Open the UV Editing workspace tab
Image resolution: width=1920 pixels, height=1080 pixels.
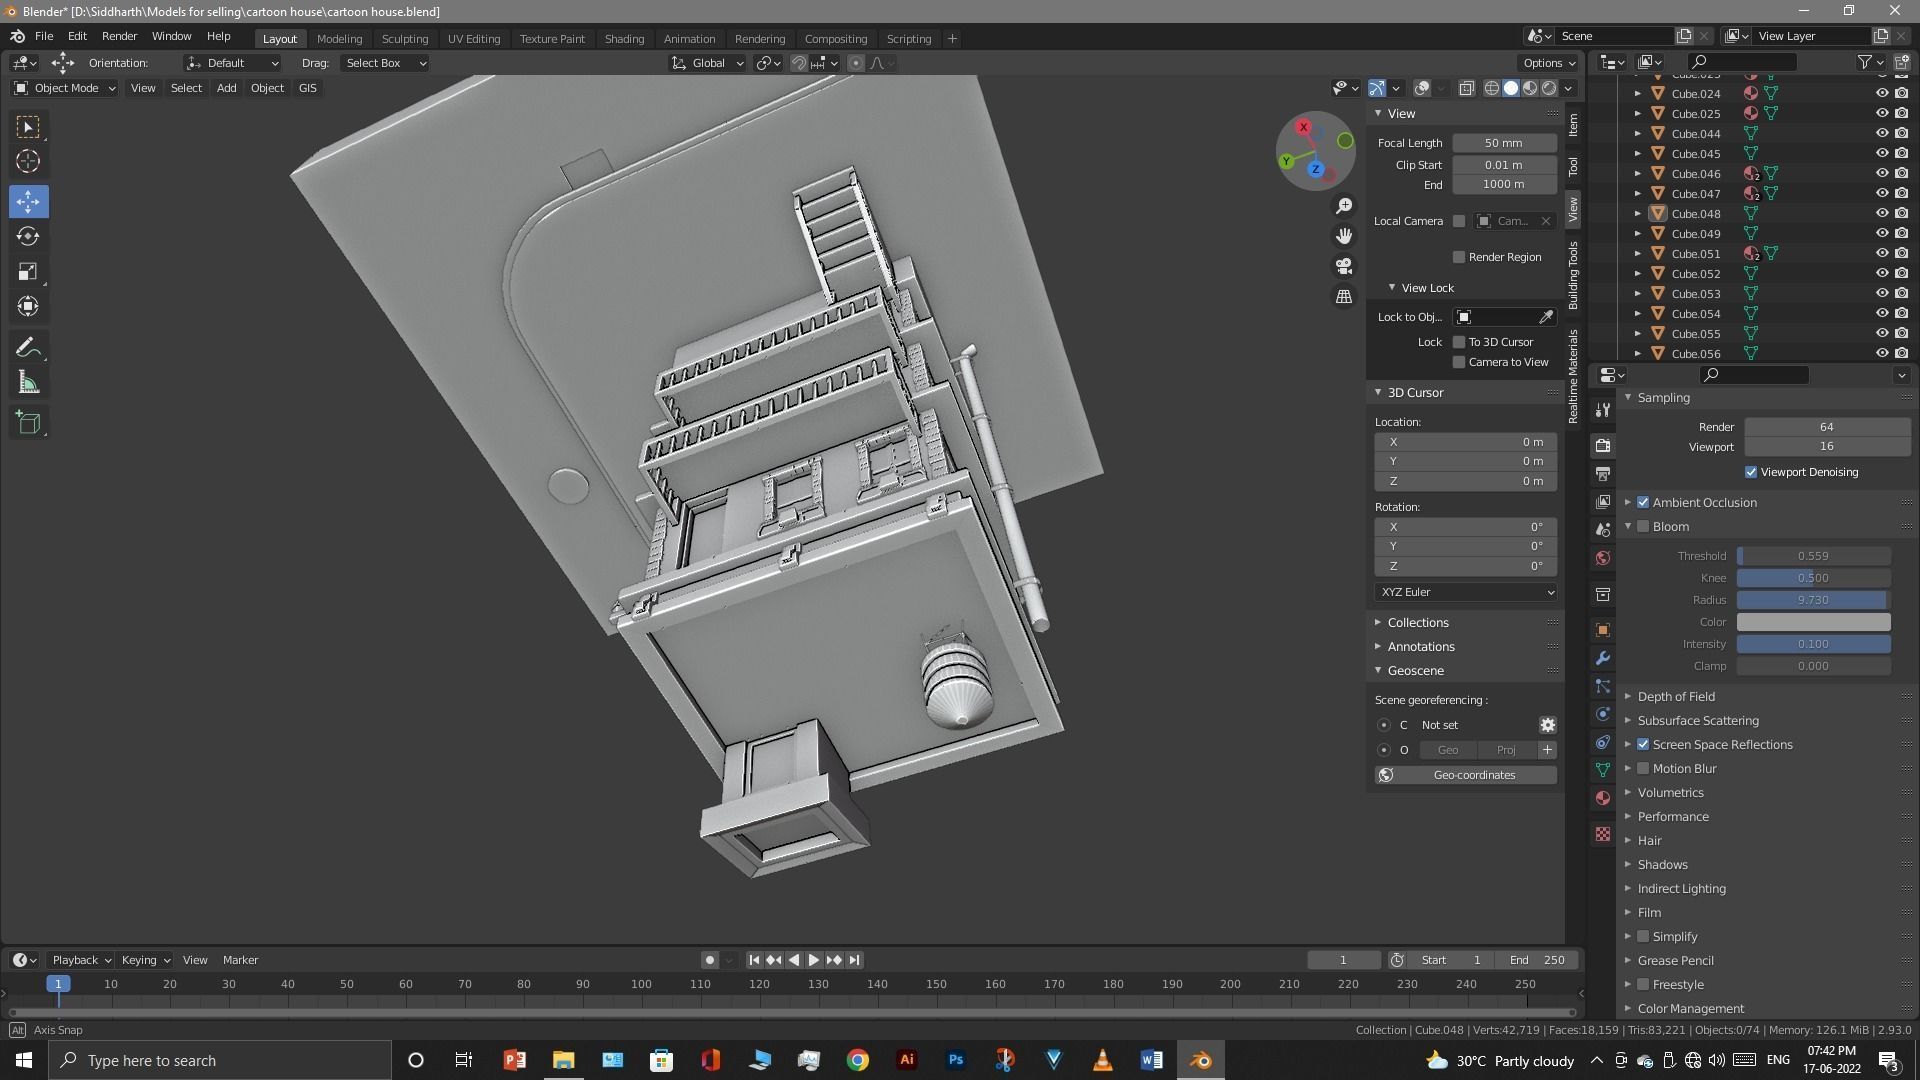pyautogui.click(x=474, y=39)
